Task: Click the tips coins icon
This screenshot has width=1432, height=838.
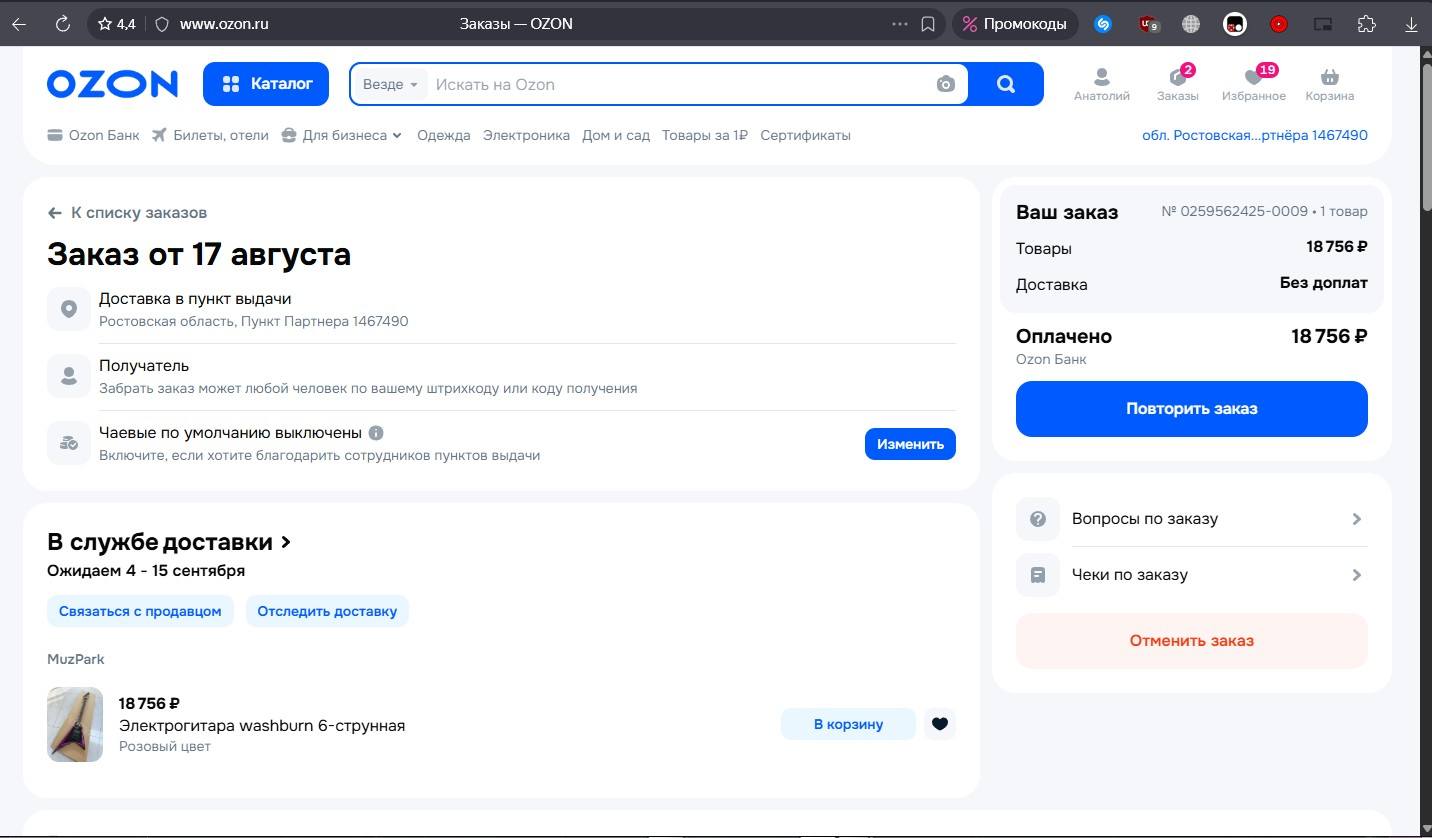Action: coord(69,443)
